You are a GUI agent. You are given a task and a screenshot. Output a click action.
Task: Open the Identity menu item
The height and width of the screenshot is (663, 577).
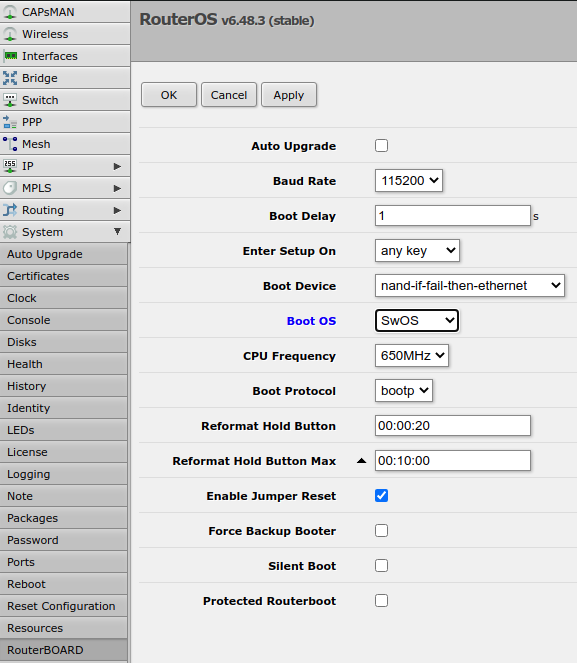[63, 408]
